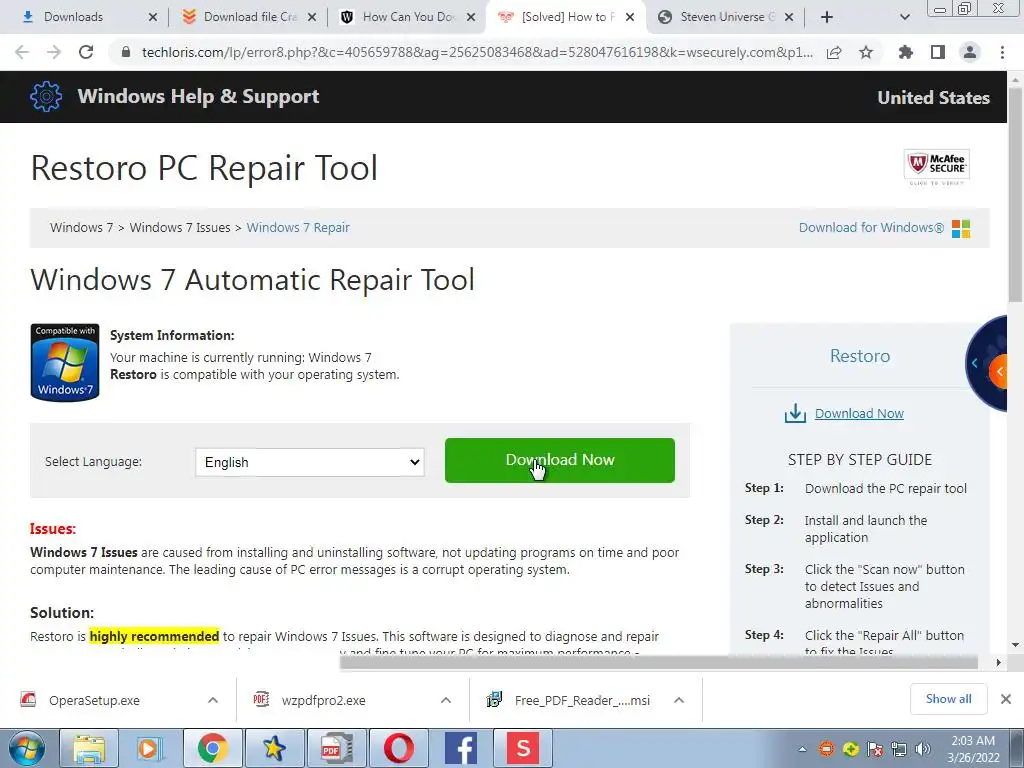Image resolution: width=1024 pixels, height=768 pixels.
Task: Click the vertical scrollbar down arrow
Action: tap(1016, 645)
